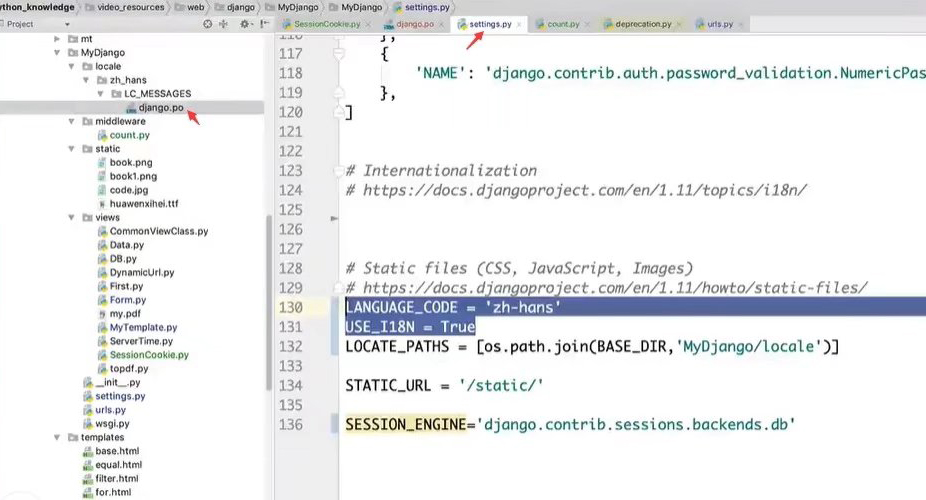Close the django.po tab

coord(441,25)
